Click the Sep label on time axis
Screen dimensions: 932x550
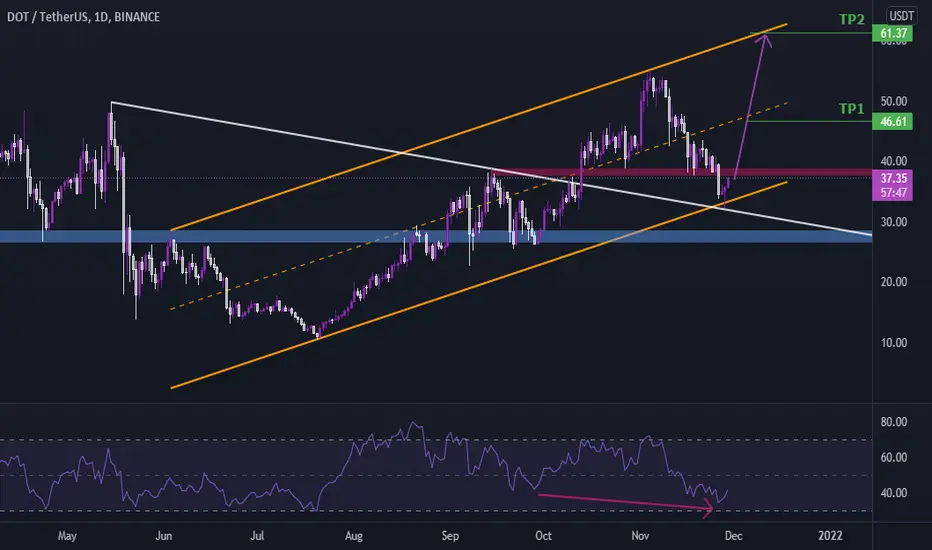[450, 536]
